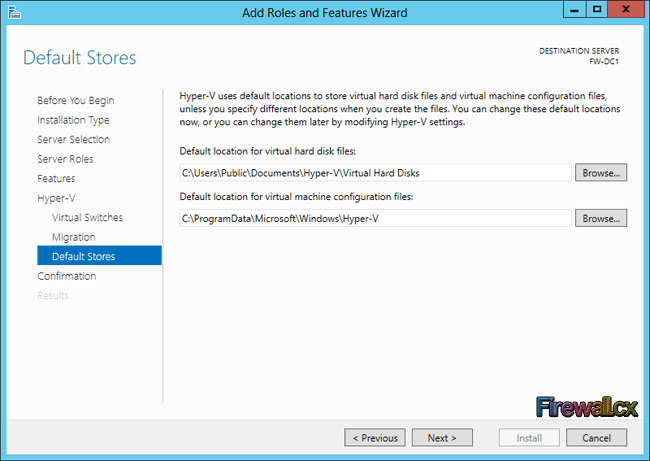The width and height of the screenshot is (650, 461).
Task: Click the virtual machine configuration path field
Action: coord(376,218)
